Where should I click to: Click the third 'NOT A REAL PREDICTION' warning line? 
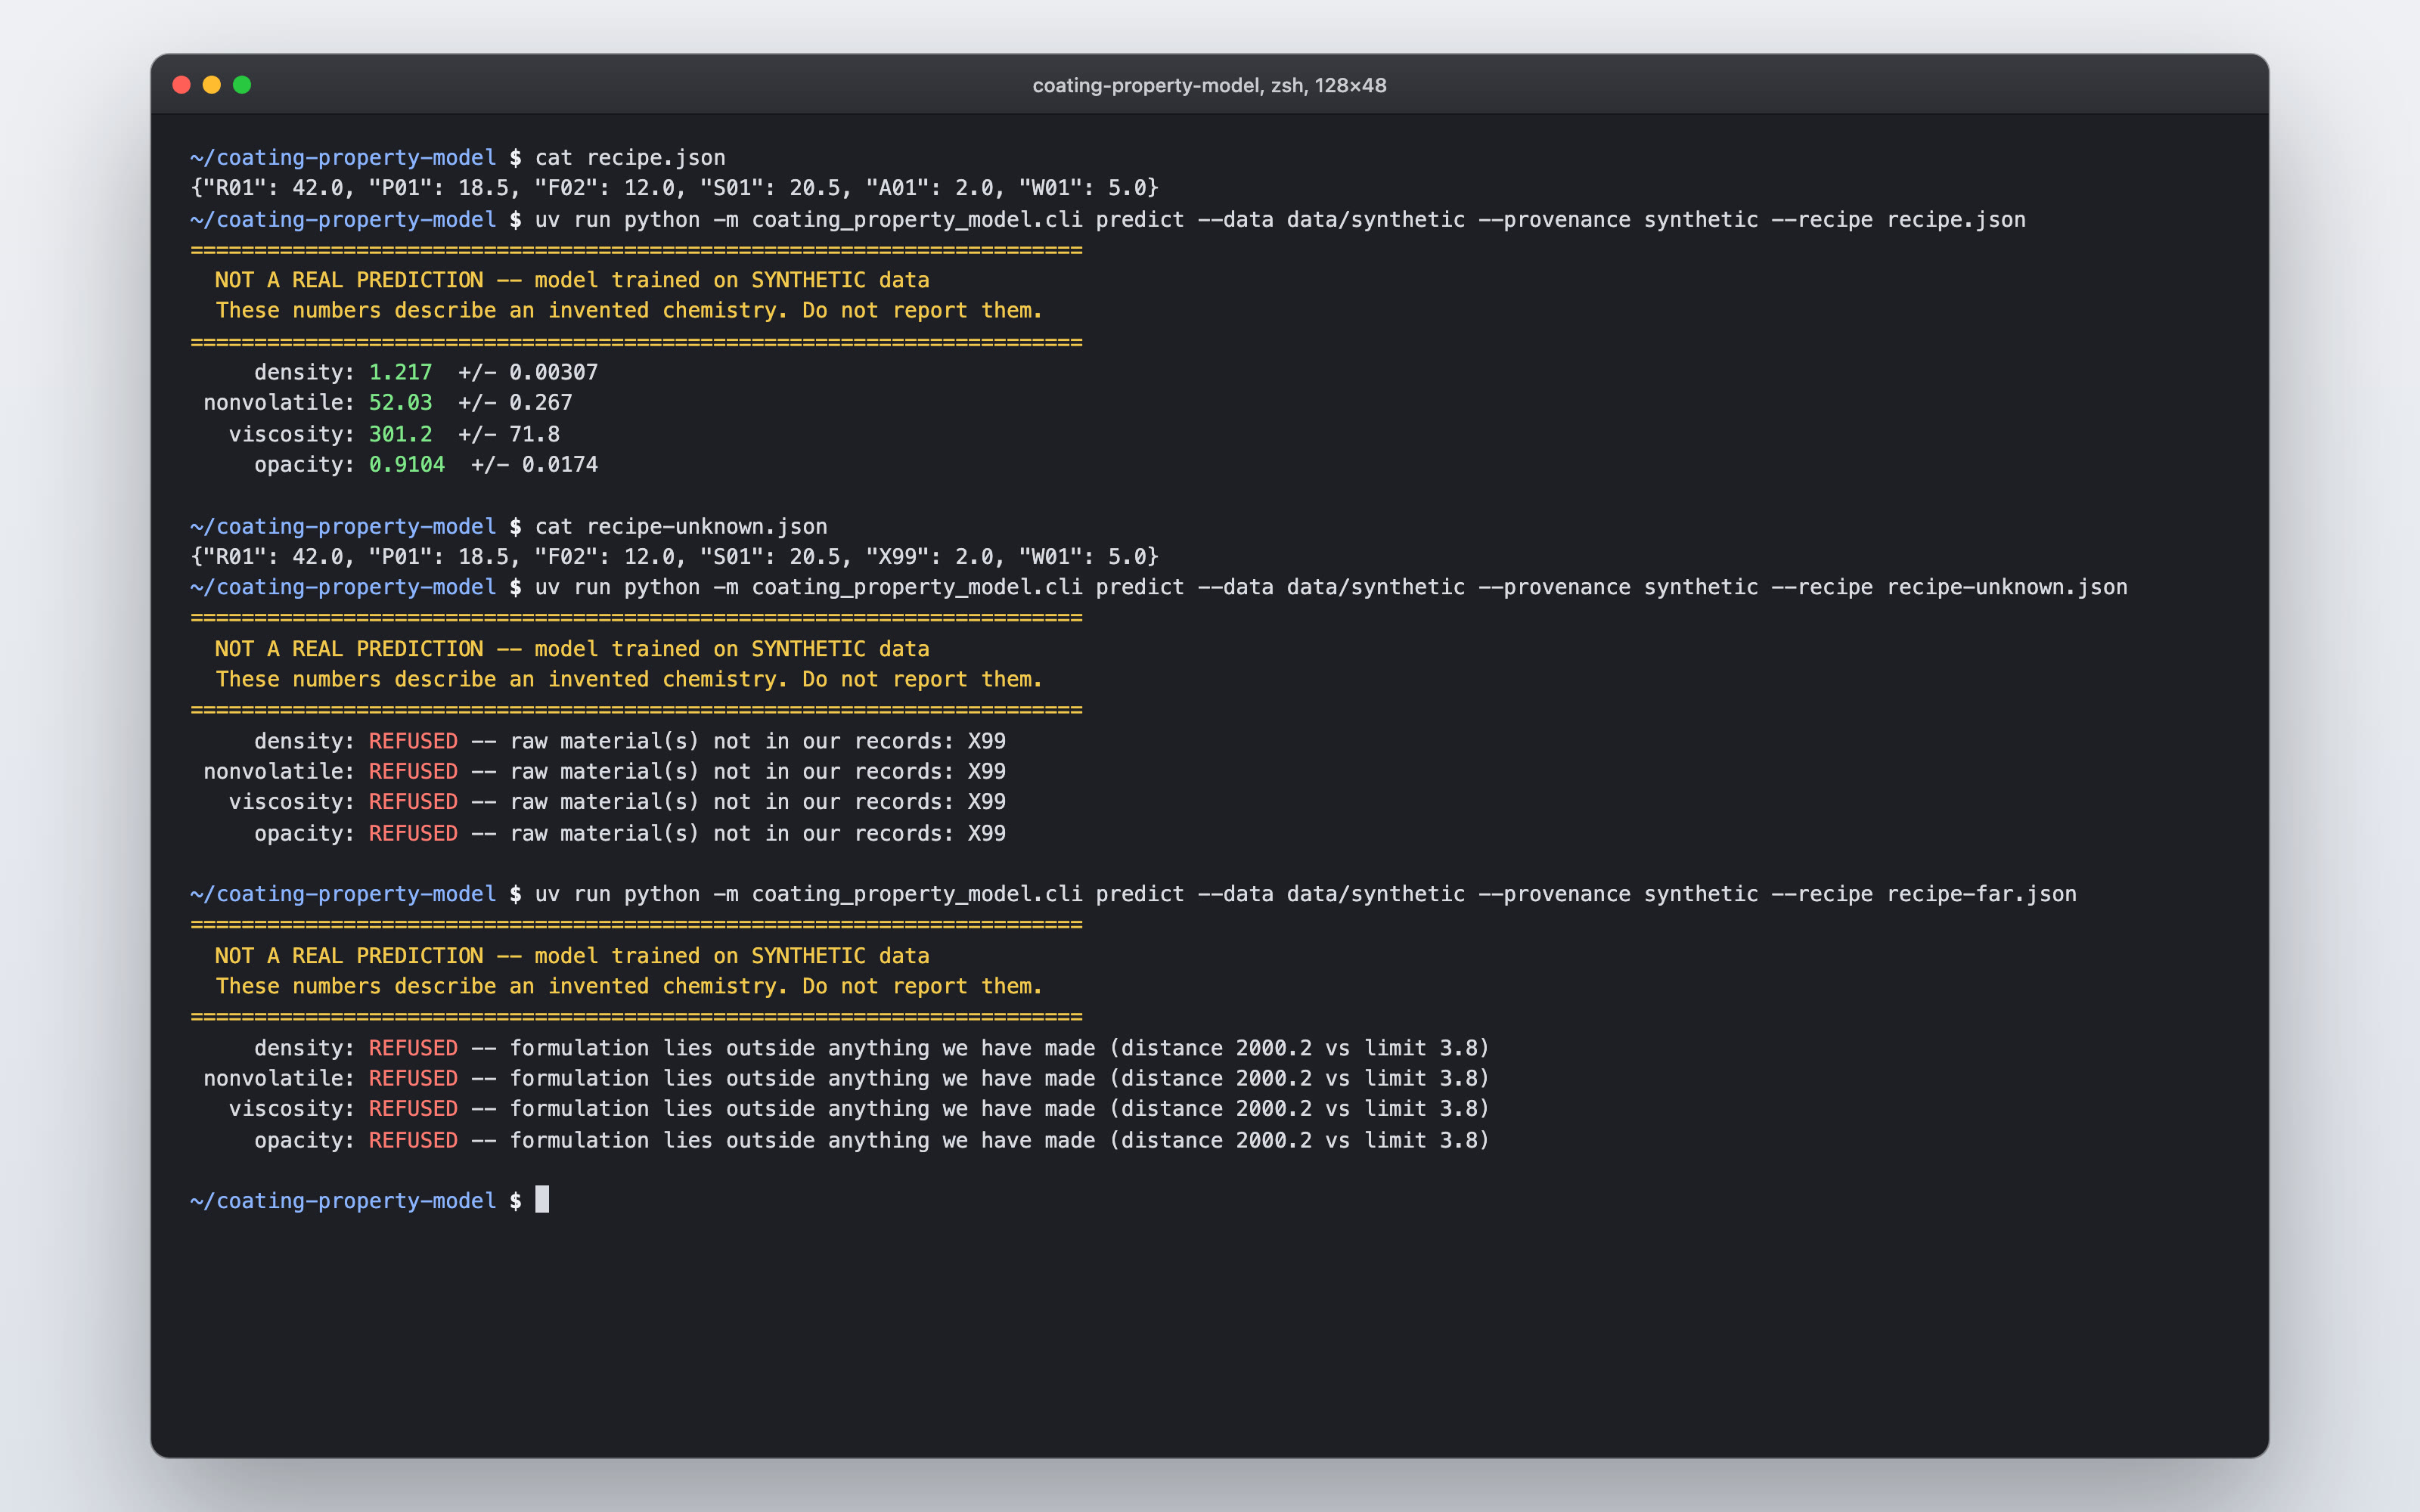coord(572,957)
